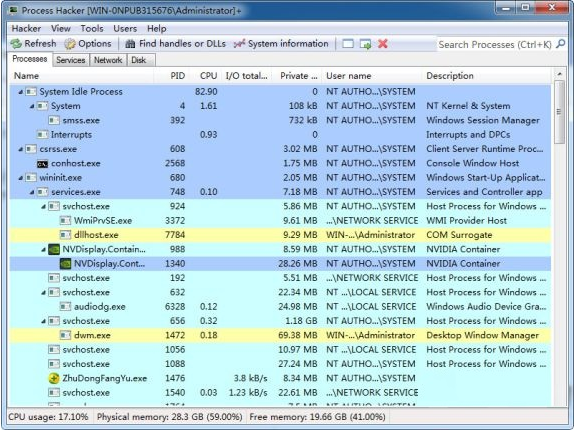Select the Processes tab
The image size is (574, 431).
[x=30, y=59]
